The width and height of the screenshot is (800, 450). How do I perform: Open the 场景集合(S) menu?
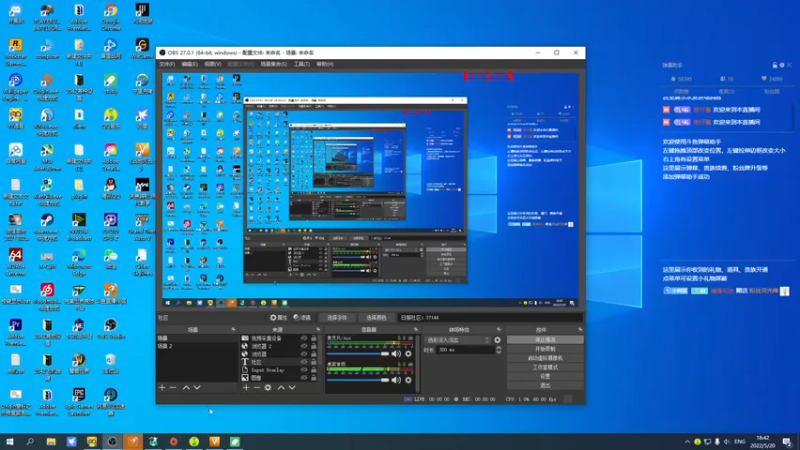click(274, 64)
